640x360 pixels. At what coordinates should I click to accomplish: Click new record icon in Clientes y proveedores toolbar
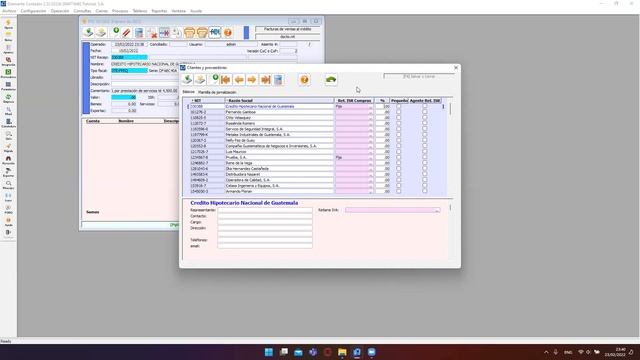(213, 80)
